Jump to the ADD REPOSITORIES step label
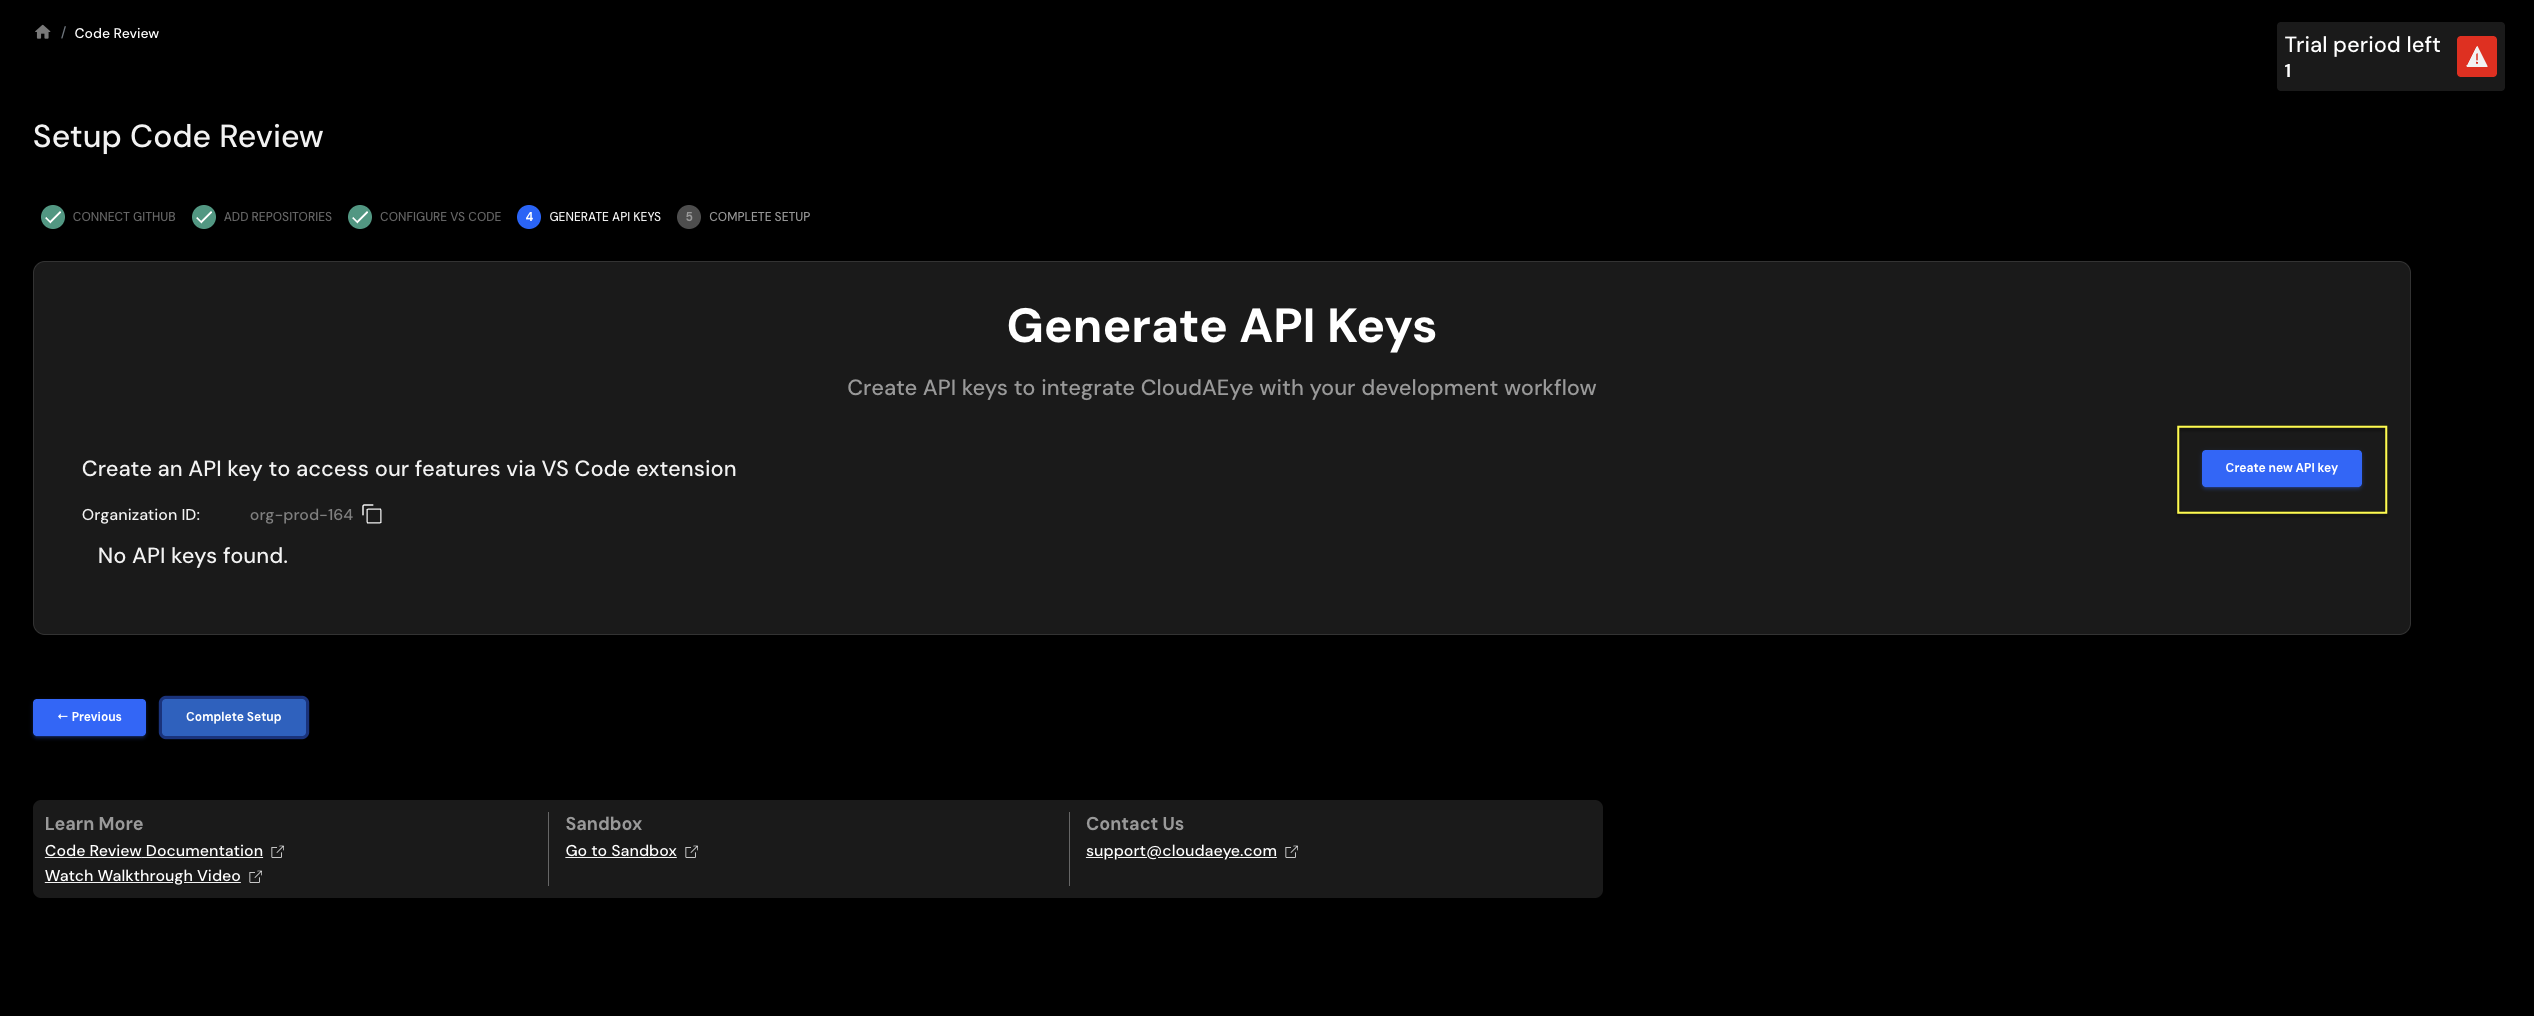This screenshot has height=1016, width=2534. click(278, 217)
